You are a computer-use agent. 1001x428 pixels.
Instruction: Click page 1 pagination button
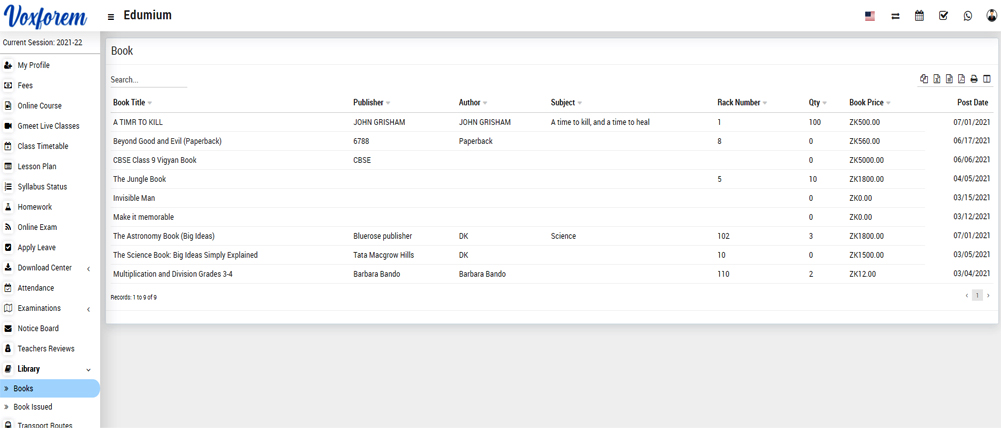[977, 296]
